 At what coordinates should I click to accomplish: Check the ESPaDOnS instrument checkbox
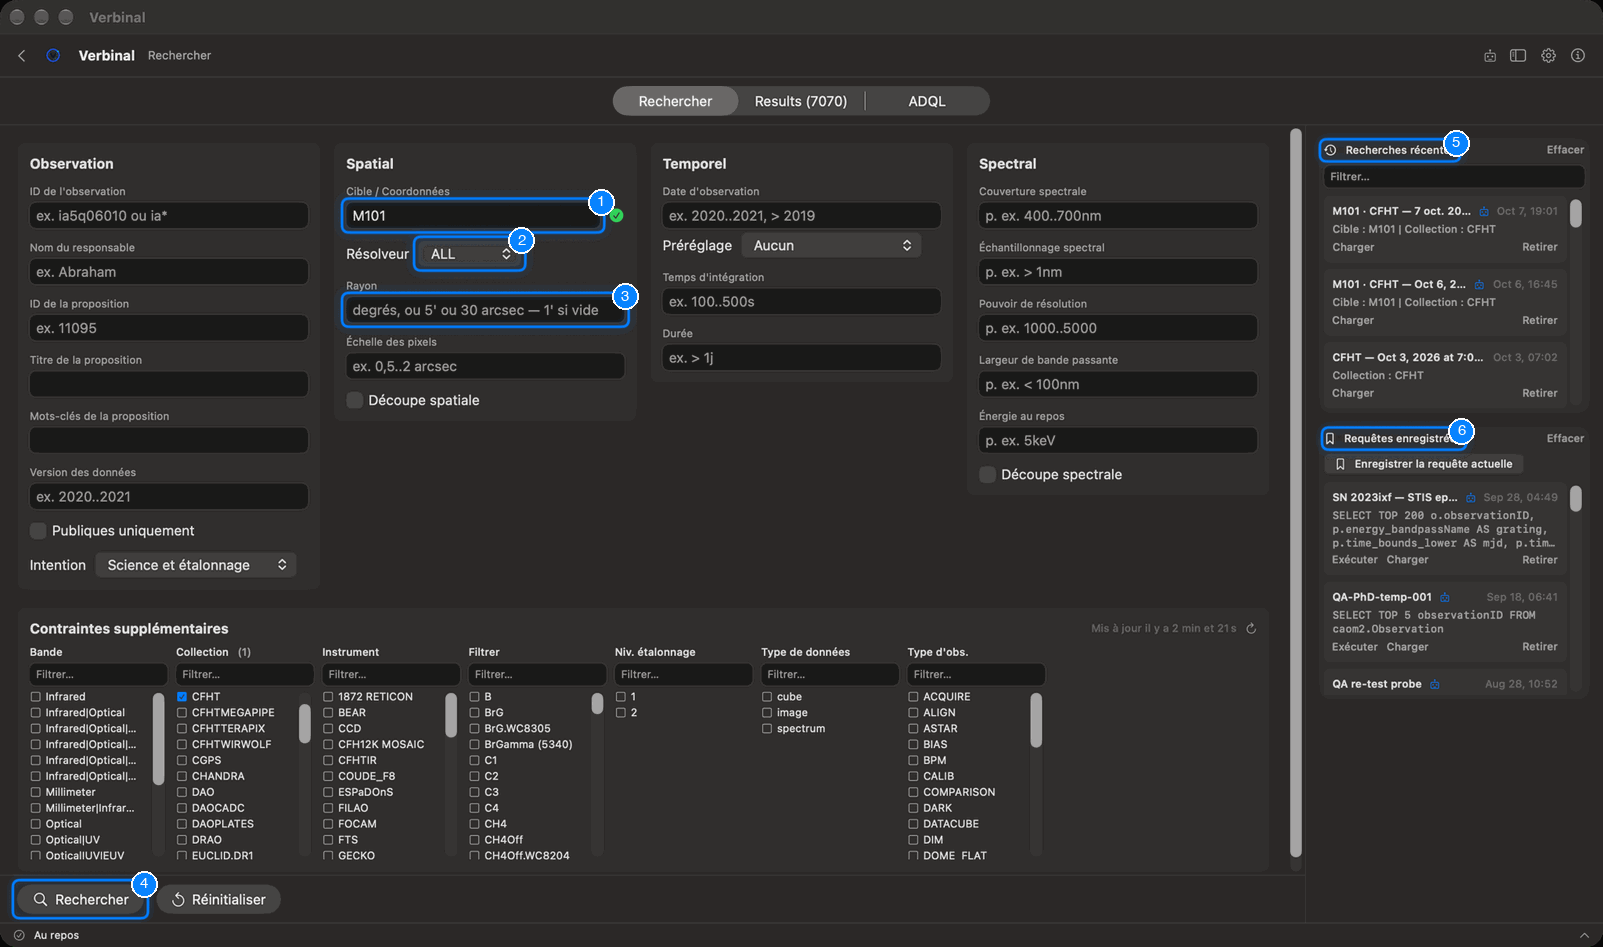[x=328, y=792]
